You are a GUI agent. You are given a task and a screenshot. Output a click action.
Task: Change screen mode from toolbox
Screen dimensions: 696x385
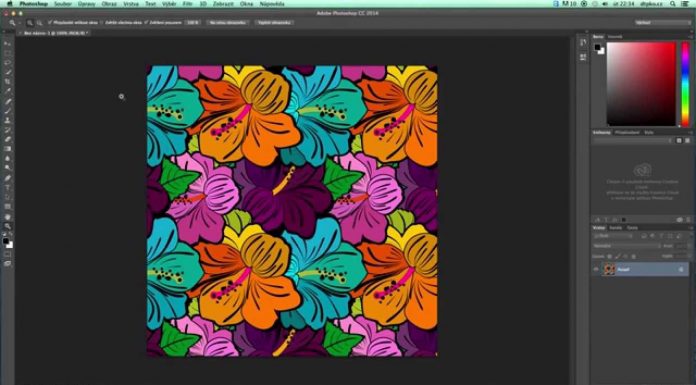(x=8, y=264)
